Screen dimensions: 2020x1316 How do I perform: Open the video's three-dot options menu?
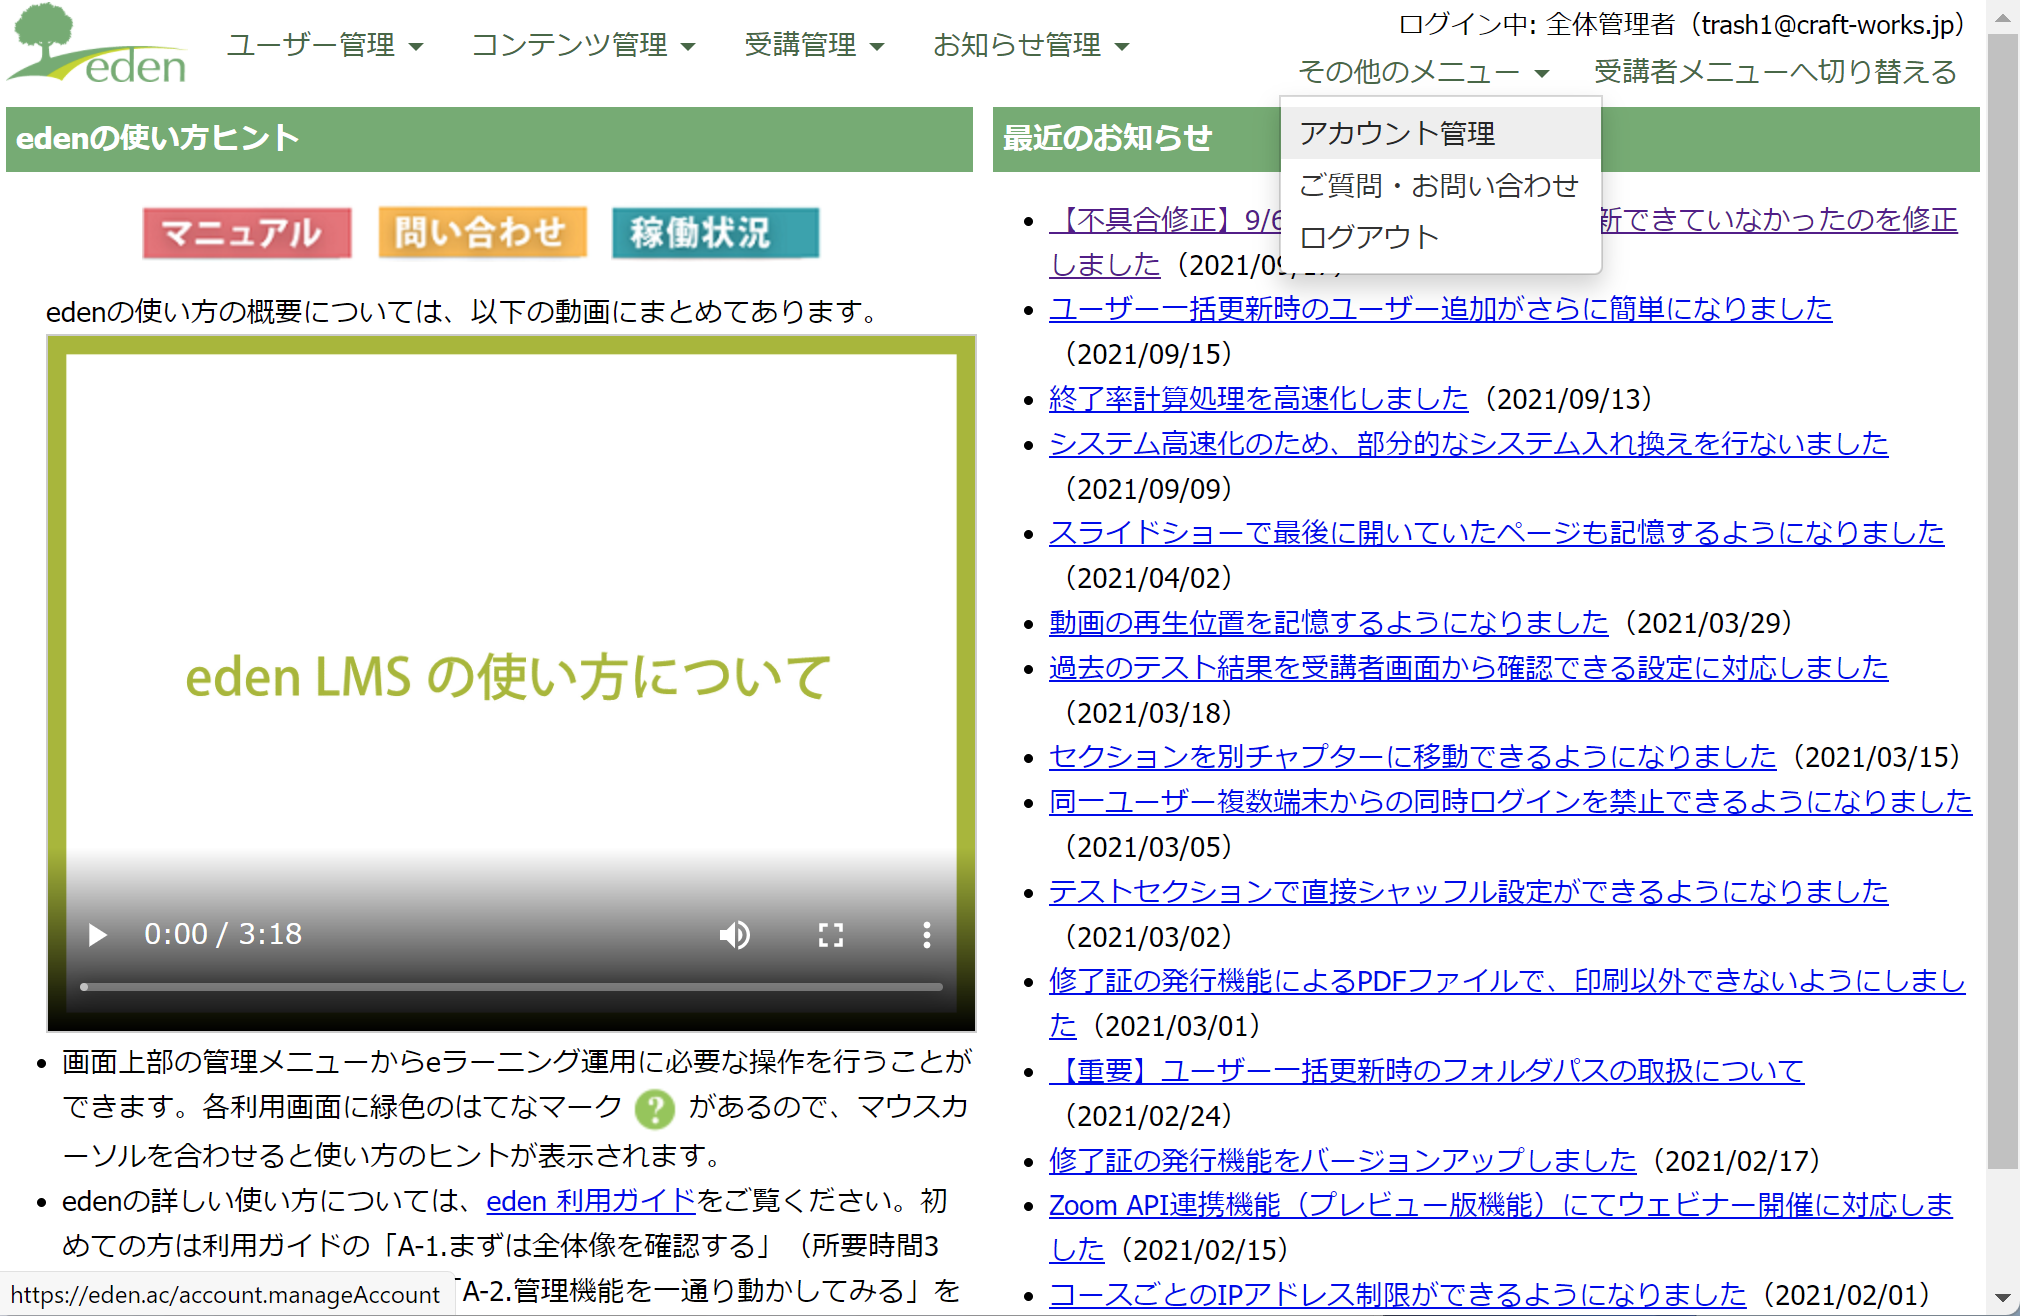[927, 935]
